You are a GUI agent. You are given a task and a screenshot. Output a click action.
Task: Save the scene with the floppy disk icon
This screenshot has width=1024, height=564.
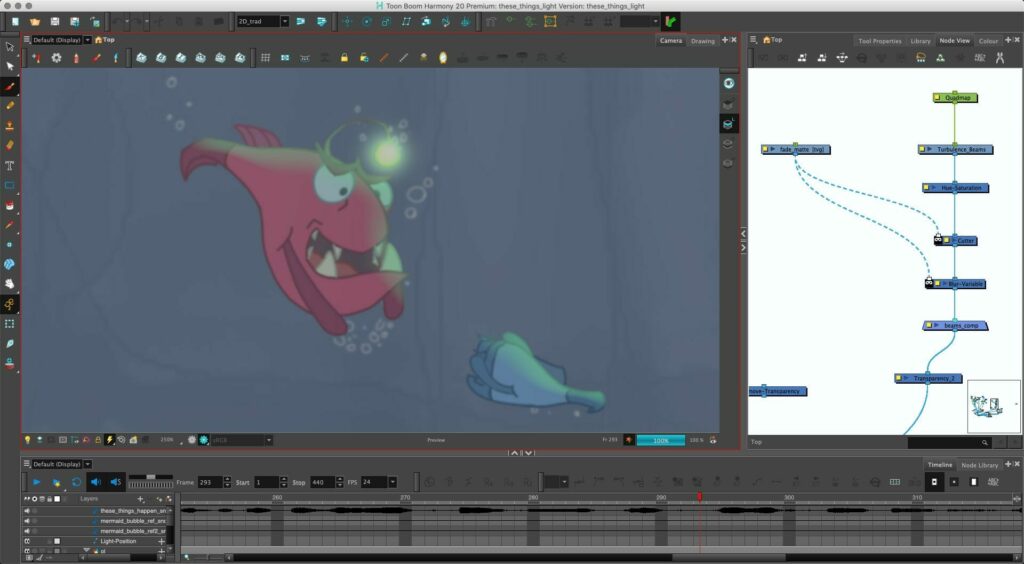click(55, 22)
